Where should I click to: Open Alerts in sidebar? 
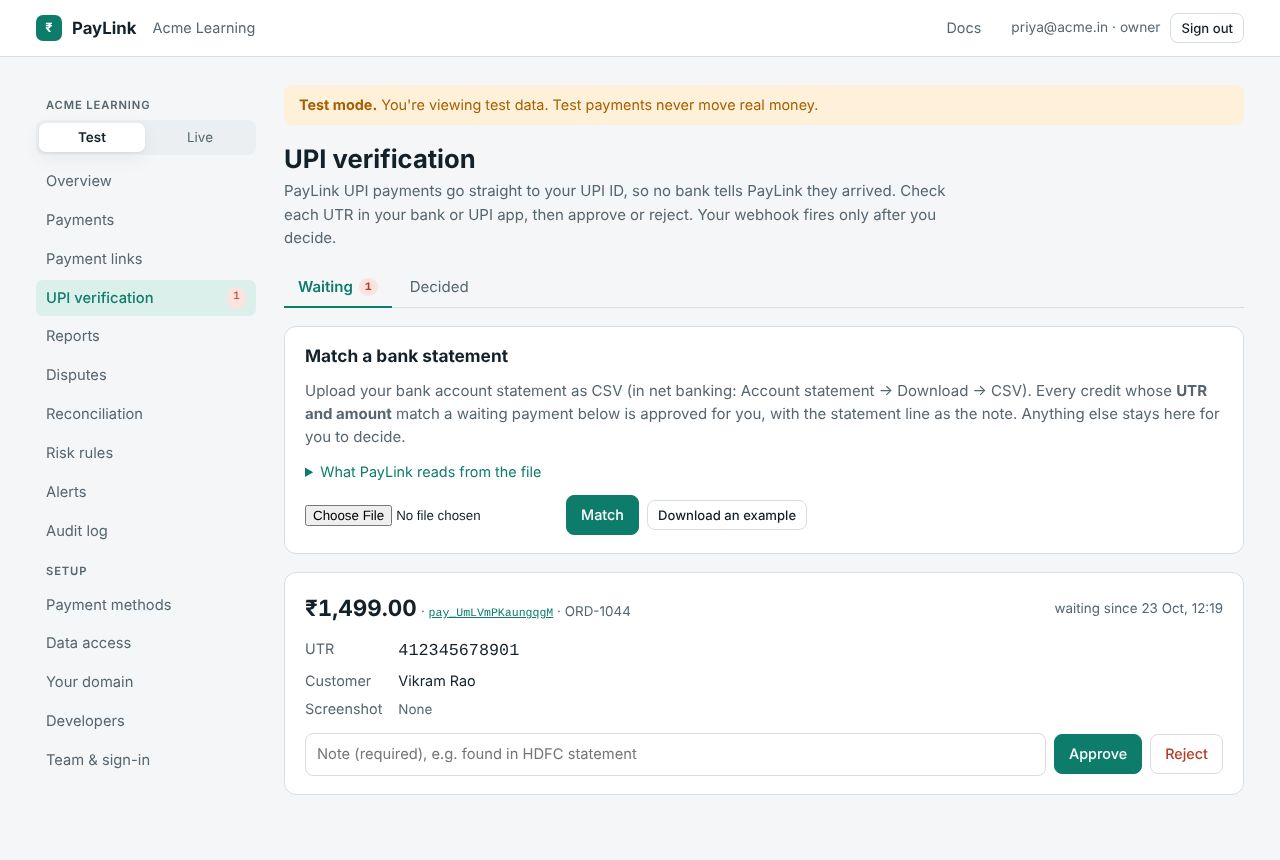click(x=146, y=492)
